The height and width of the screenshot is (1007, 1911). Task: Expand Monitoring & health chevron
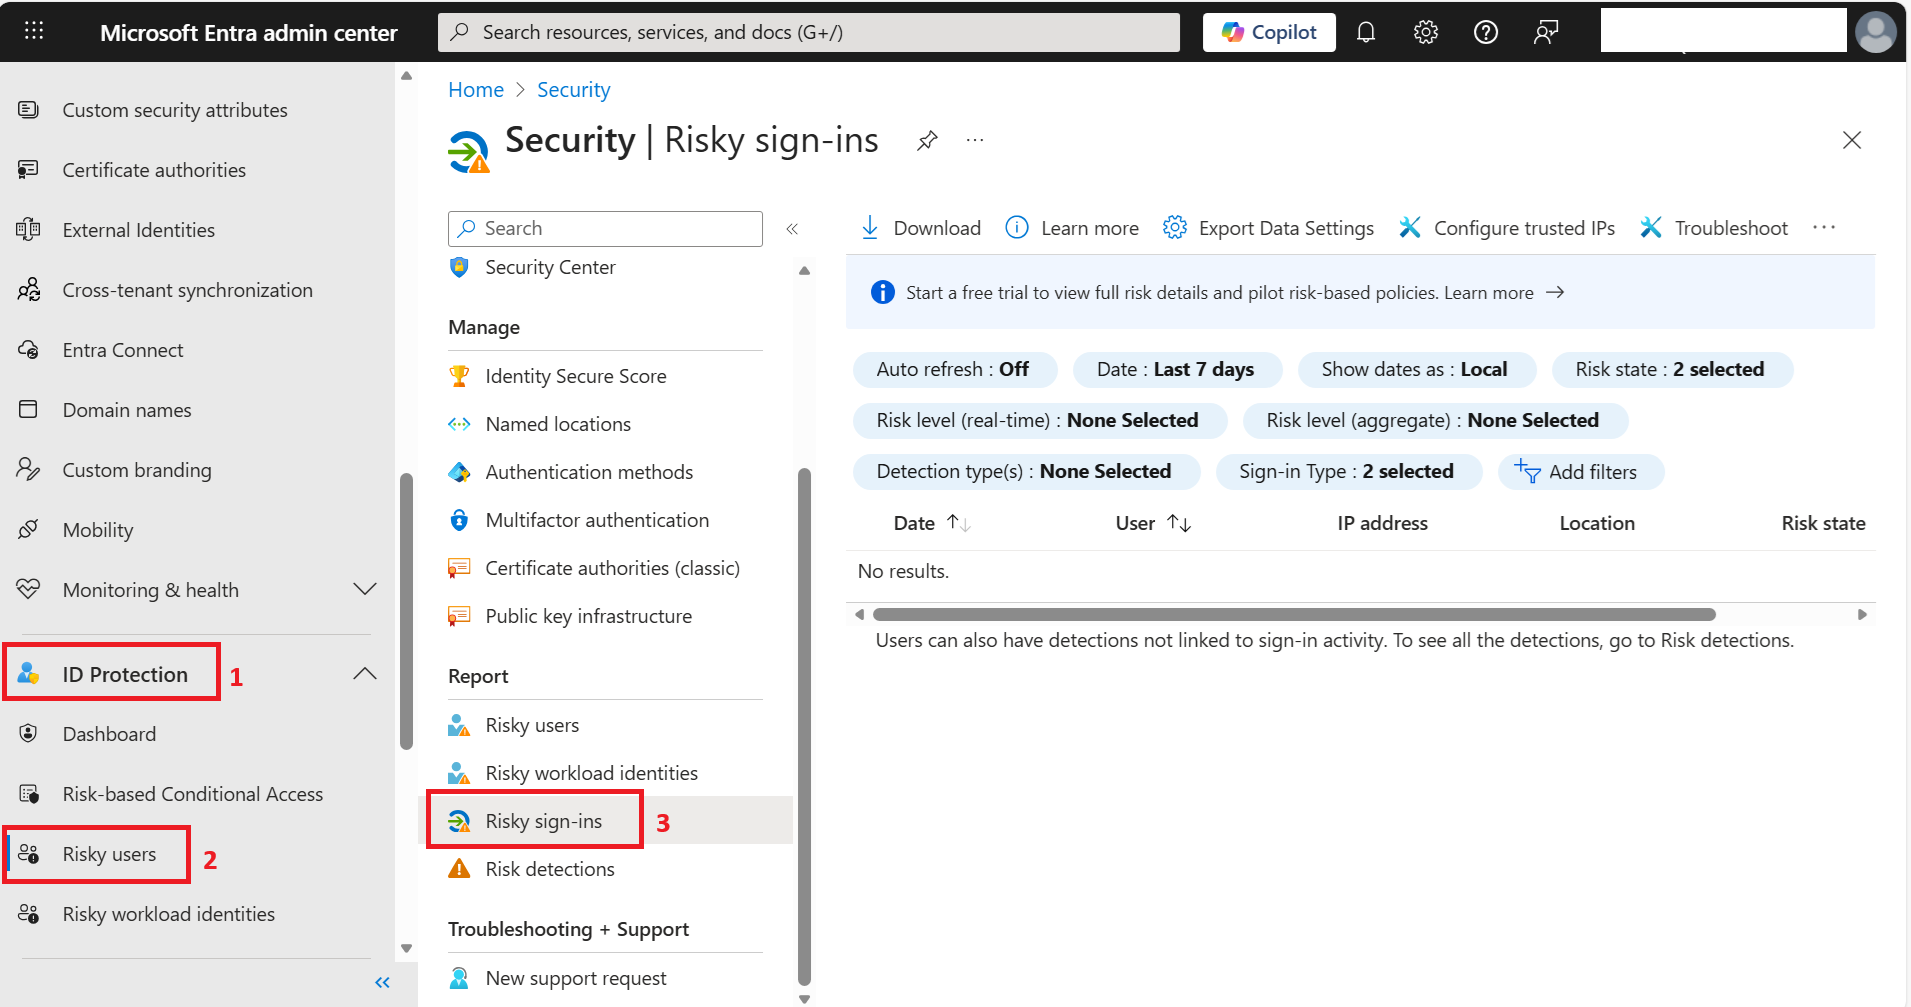pos(365,590)
